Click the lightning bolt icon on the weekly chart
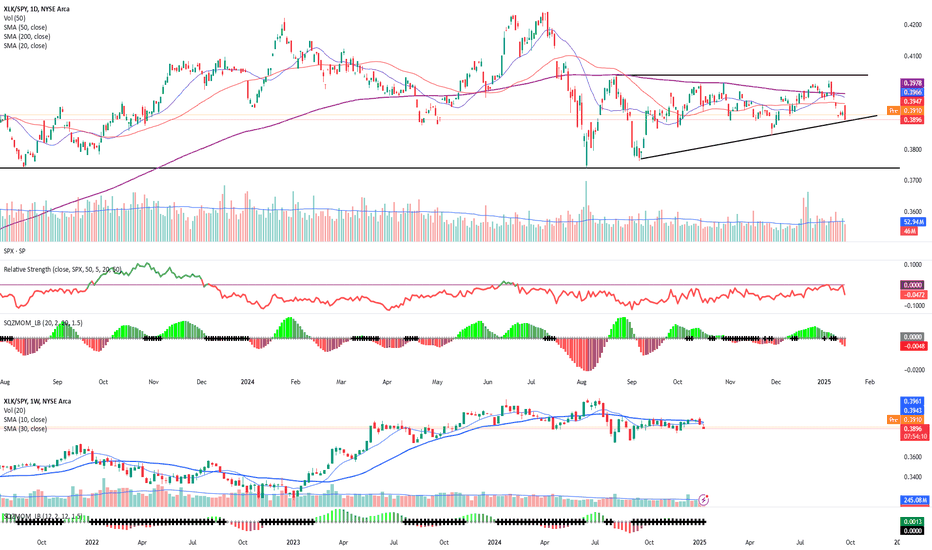This screenshot has height=550, width=932. pos(704,499)
